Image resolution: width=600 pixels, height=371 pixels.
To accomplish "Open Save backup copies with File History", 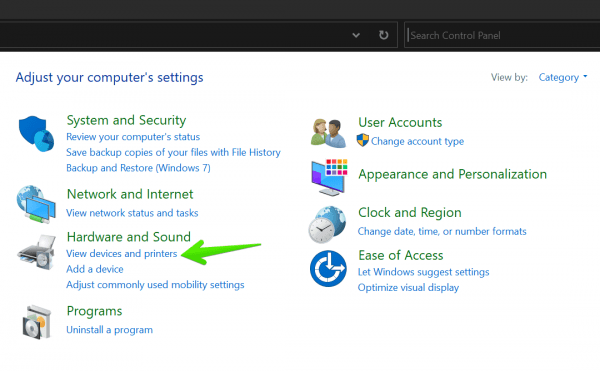I will pos(173,152).
